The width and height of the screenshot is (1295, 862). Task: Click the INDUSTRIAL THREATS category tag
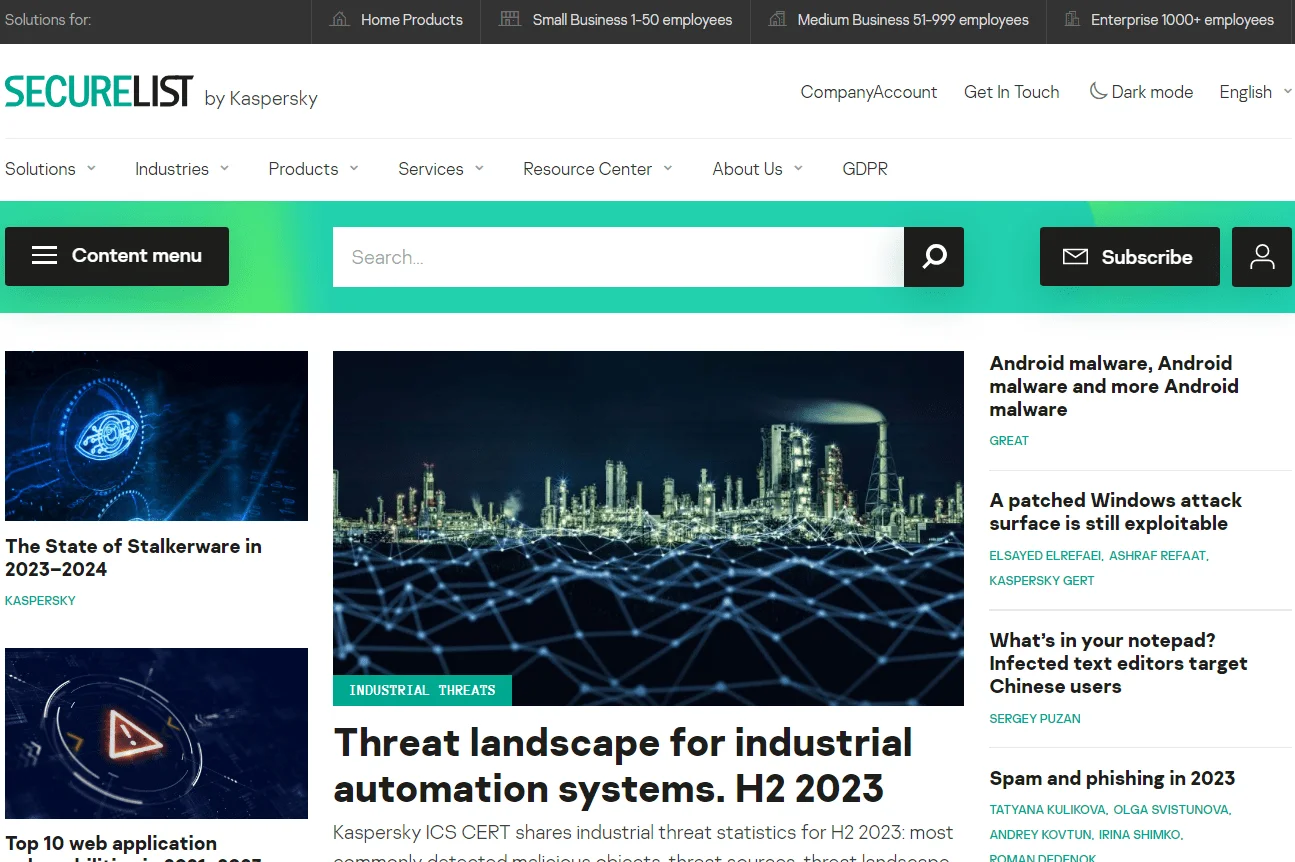(x=422, y=690)
